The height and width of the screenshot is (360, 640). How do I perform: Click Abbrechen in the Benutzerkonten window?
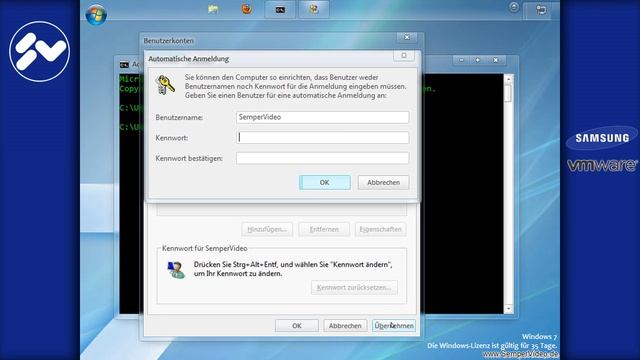click(x=345, y=326)
